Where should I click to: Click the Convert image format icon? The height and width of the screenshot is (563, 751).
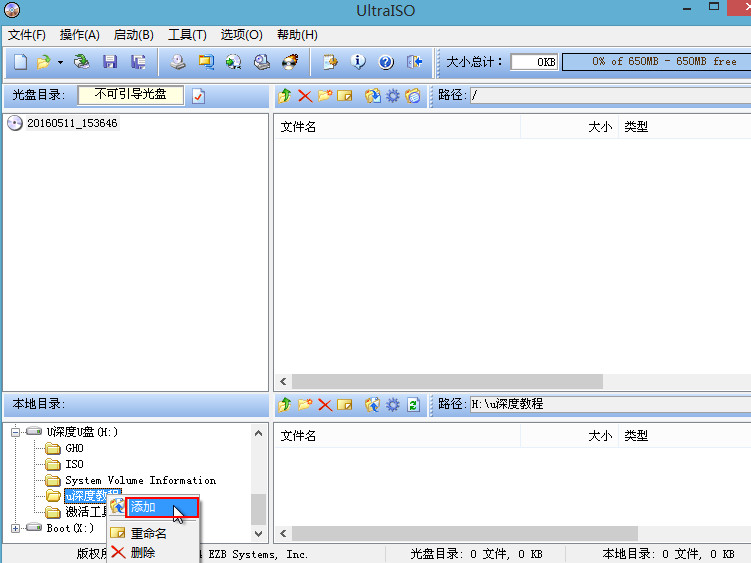pos(206,62)
